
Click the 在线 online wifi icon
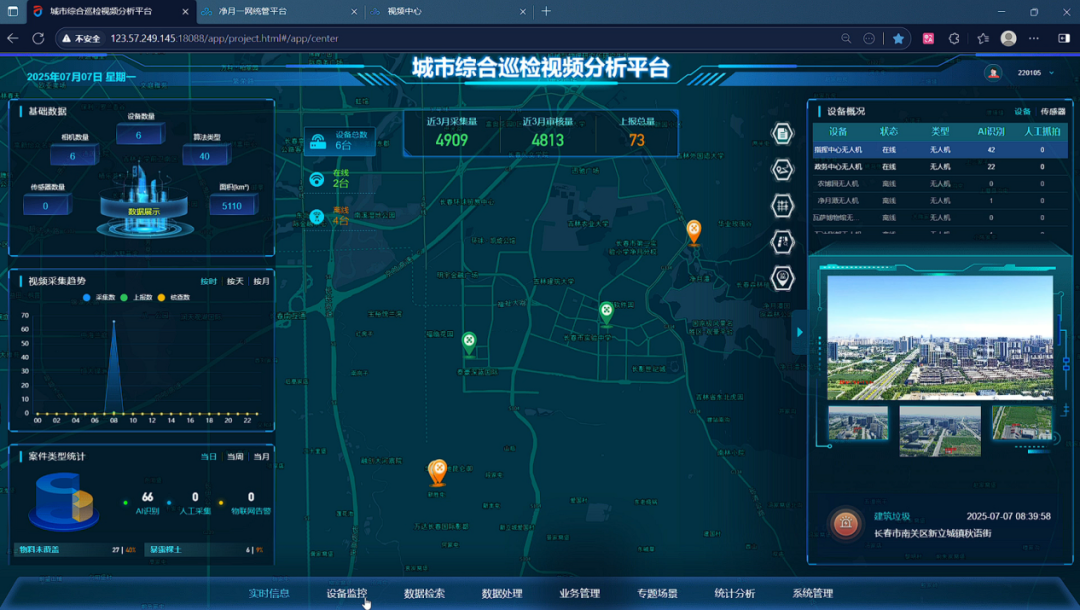pos(316,180)
